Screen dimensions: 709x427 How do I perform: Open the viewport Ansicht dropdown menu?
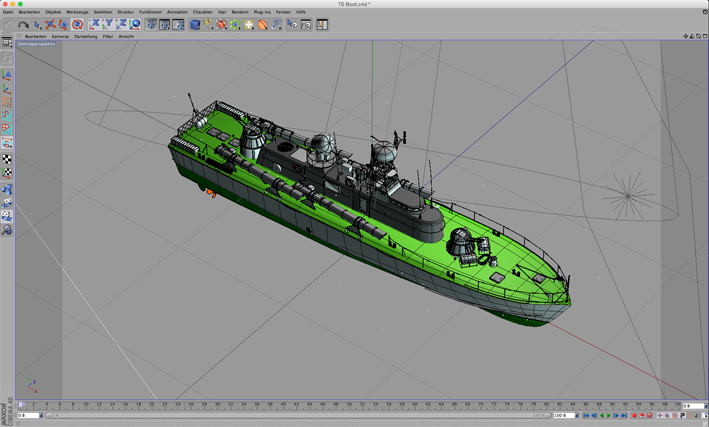coord(126,37)
